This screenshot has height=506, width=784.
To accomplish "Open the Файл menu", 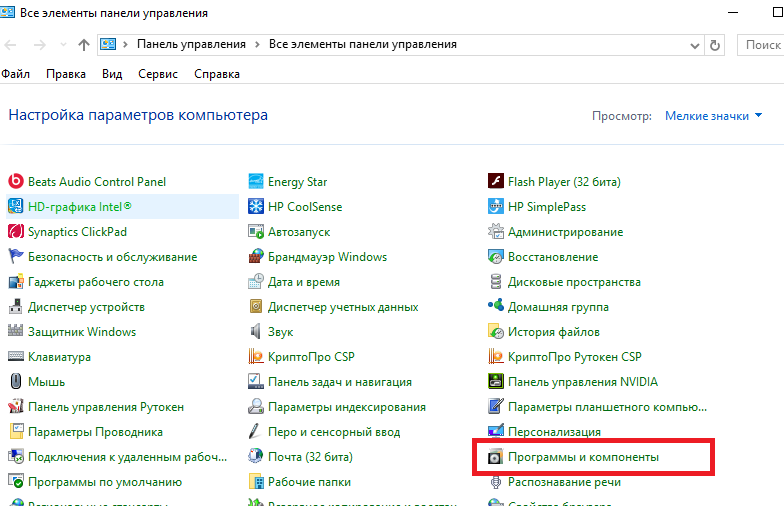I will 16,74.
